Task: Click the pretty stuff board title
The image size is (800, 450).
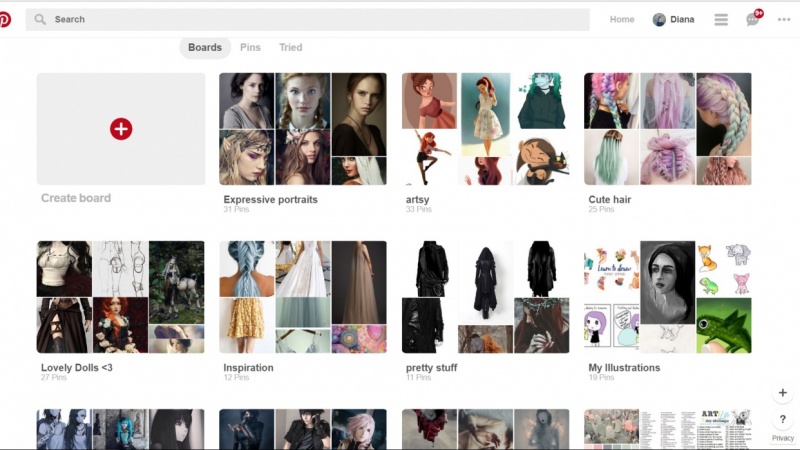Action: 432,367
